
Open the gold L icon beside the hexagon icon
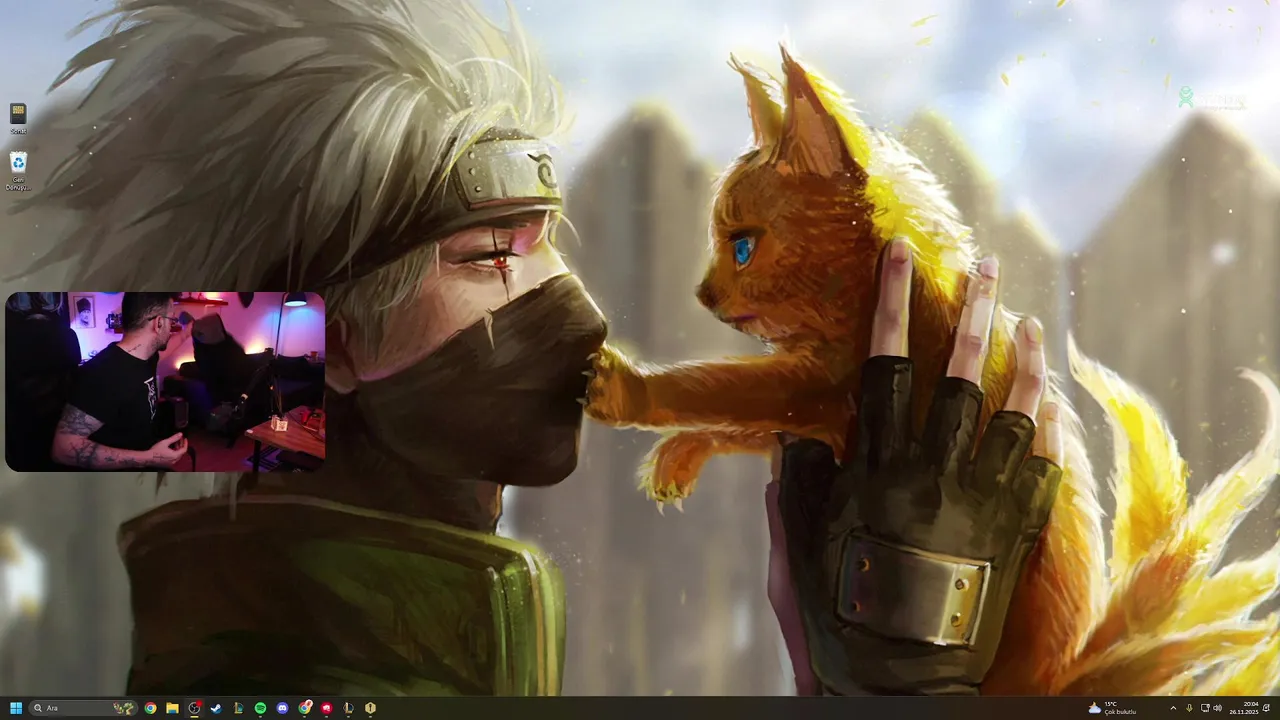[x=348, y=708]
